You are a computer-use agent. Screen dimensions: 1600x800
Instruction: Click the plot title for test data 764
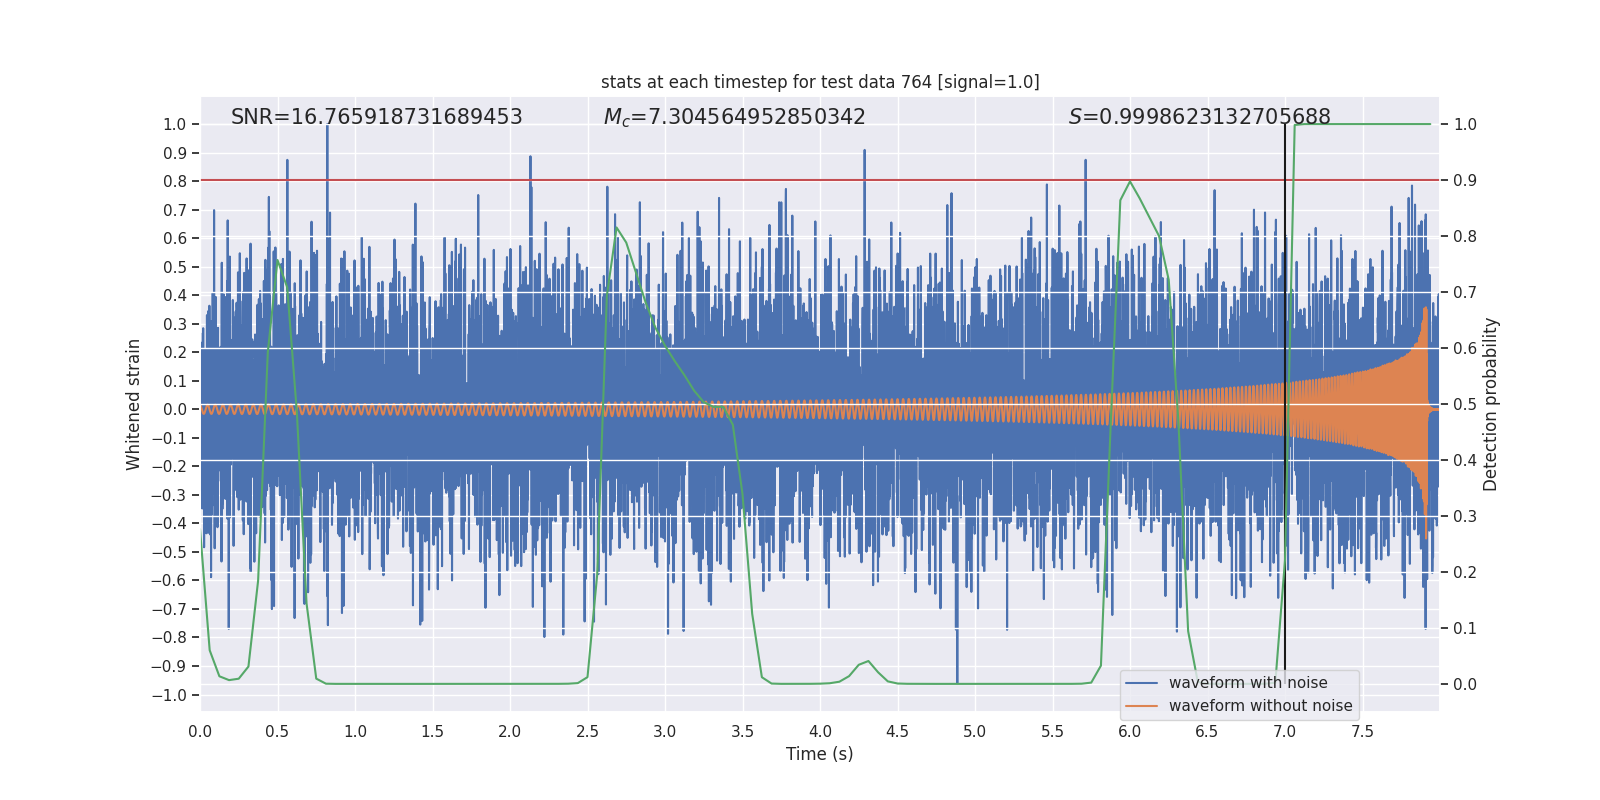(x=820, y=82)
